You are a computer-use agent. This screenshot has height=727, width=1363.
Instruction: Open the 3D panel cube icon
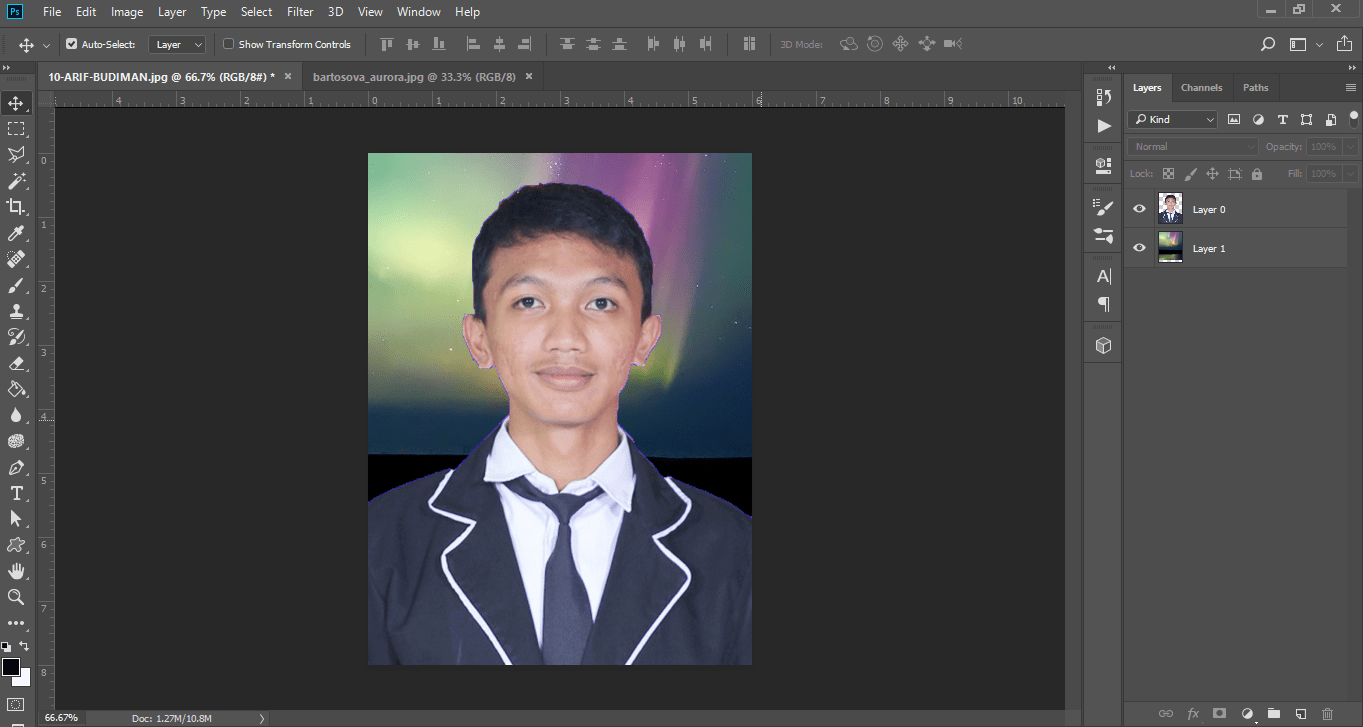[x=1102, y=344]
